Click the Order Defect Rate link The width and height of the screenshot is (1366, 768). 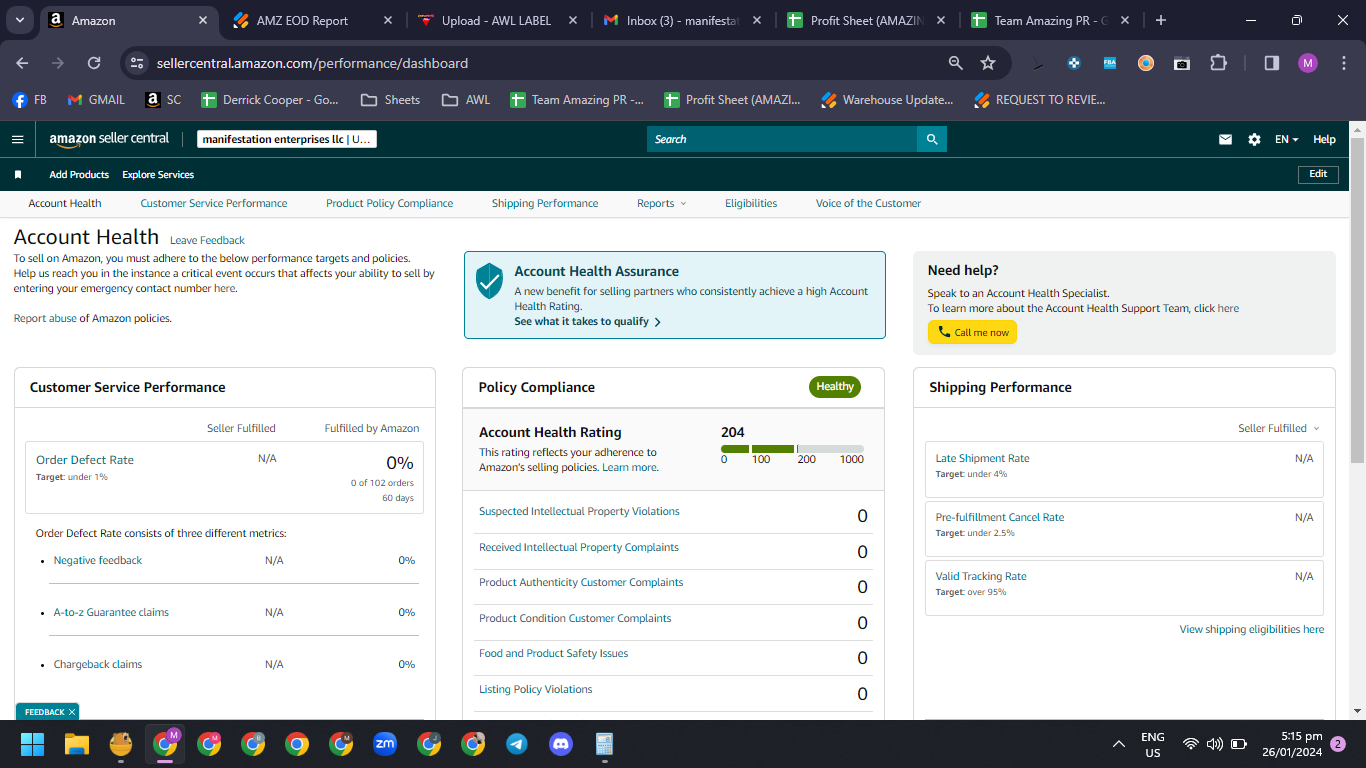(x=85, y=460)
